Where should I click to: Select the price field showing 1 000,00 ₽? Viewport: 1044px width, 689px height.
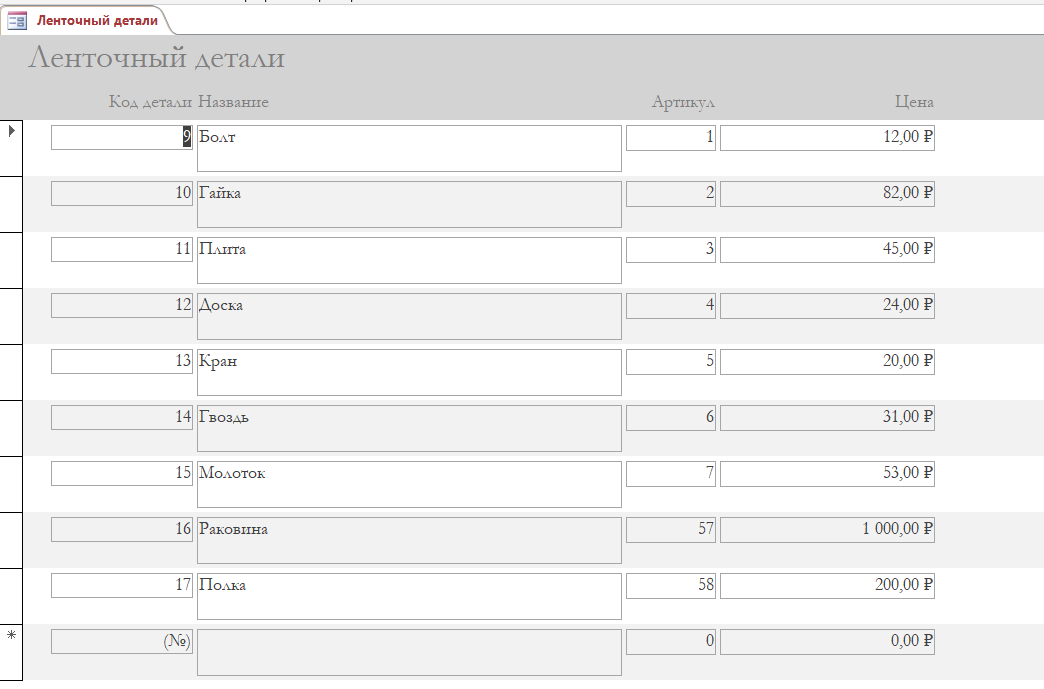(x=827, y=529)
